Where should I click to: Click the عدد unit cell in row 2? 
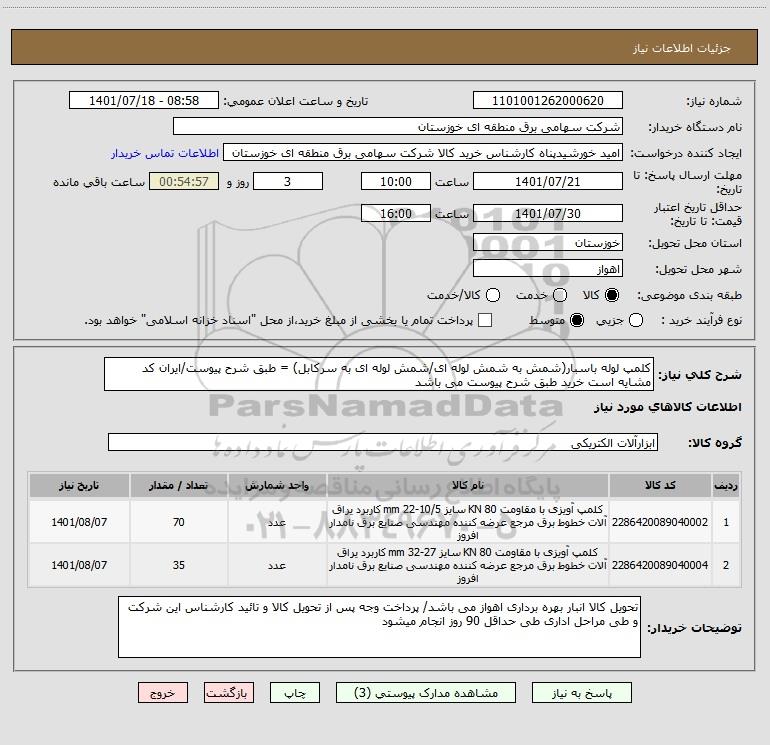click(x=277, y=565)
